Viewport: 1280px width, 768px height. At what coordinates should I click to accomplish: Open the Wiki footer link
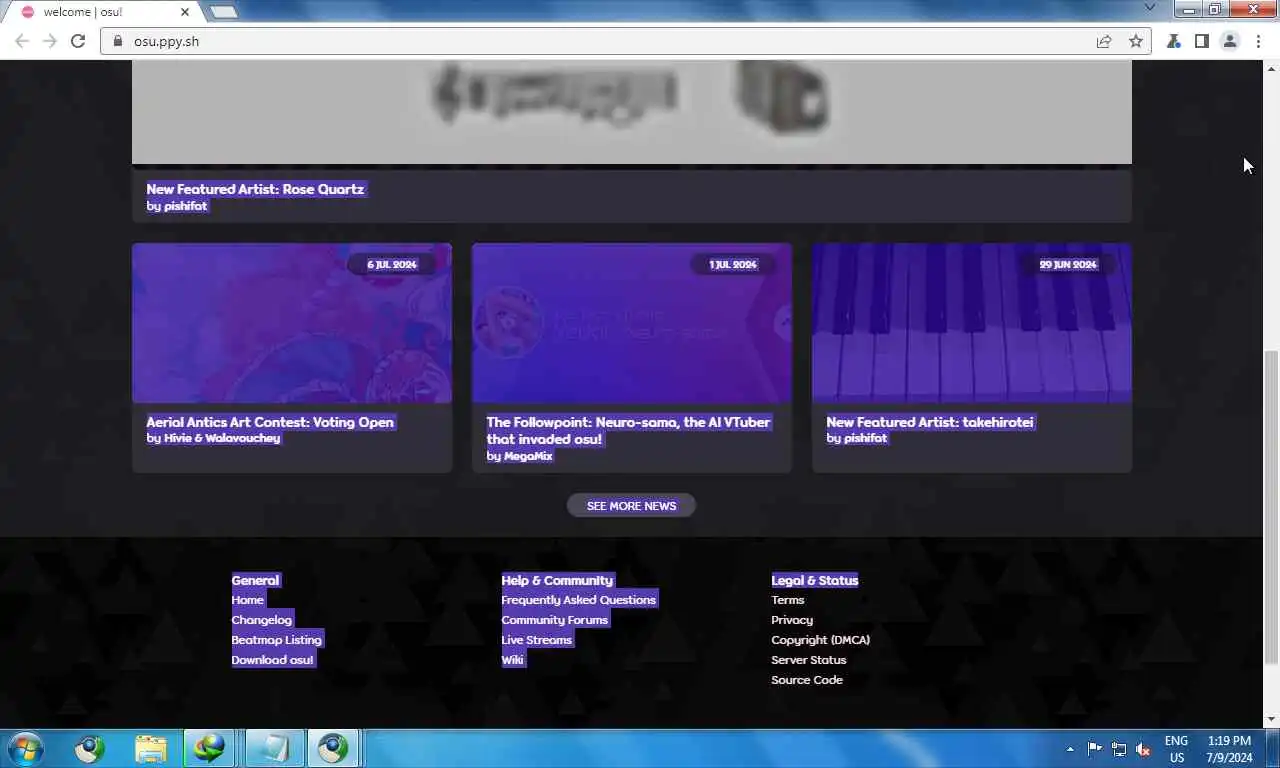(x=513, y=660)
